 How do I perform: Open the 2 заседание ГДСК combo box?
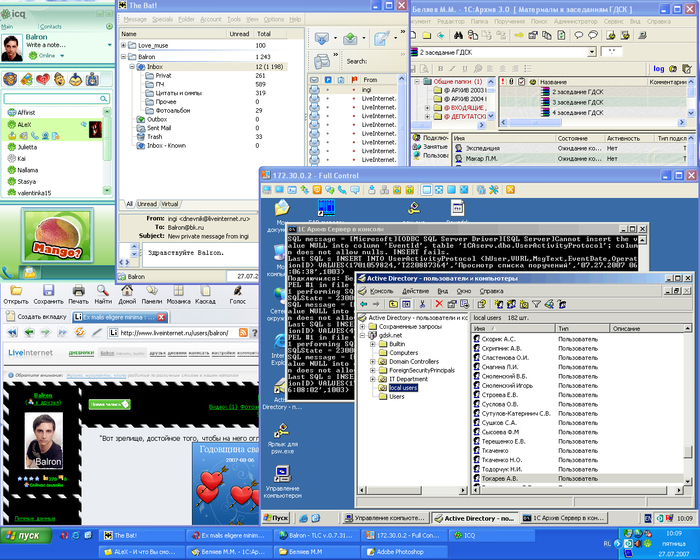[x=592, y=52]
